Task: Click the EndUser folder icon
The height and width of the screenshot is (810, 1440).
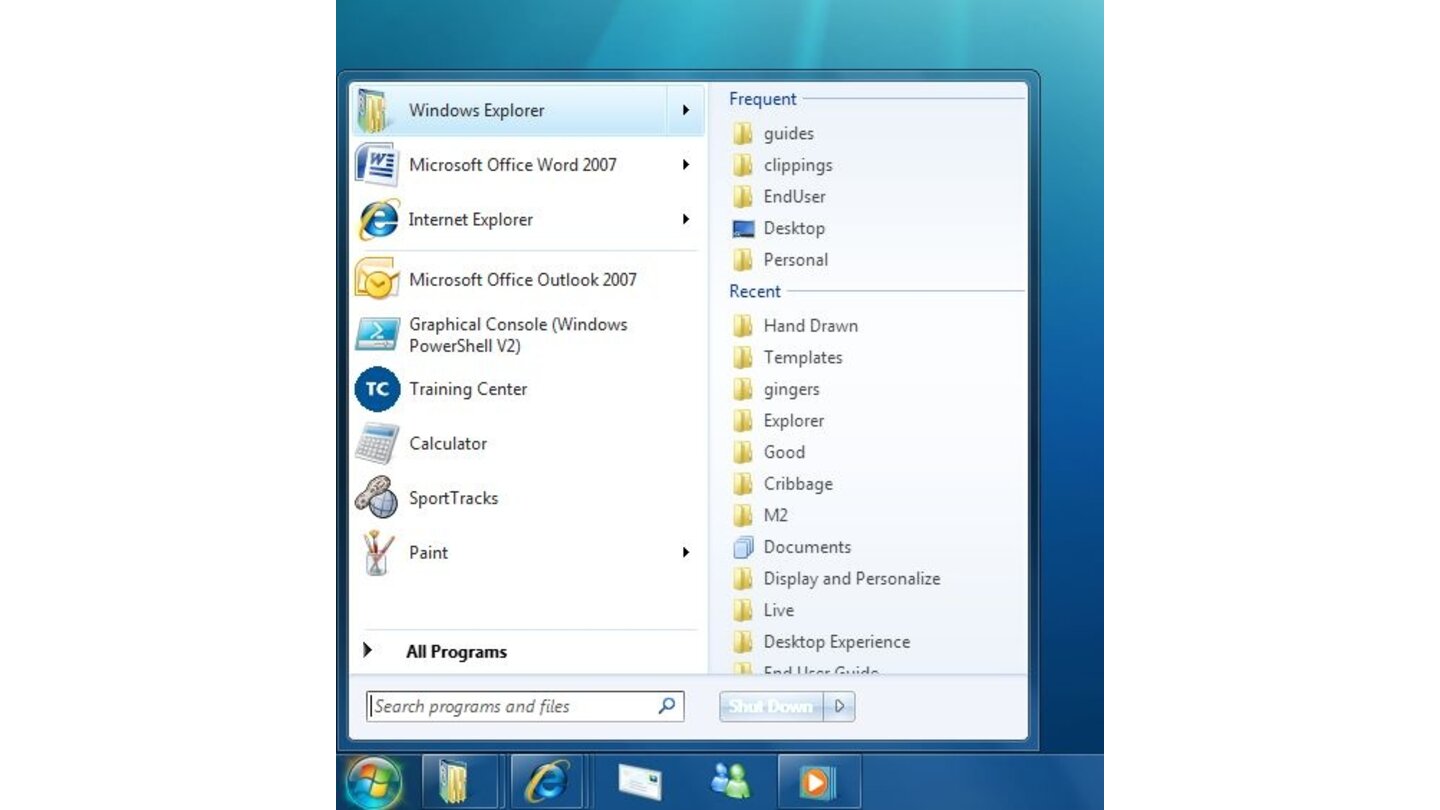Action: pyautogui.click(x=743, y=197)
